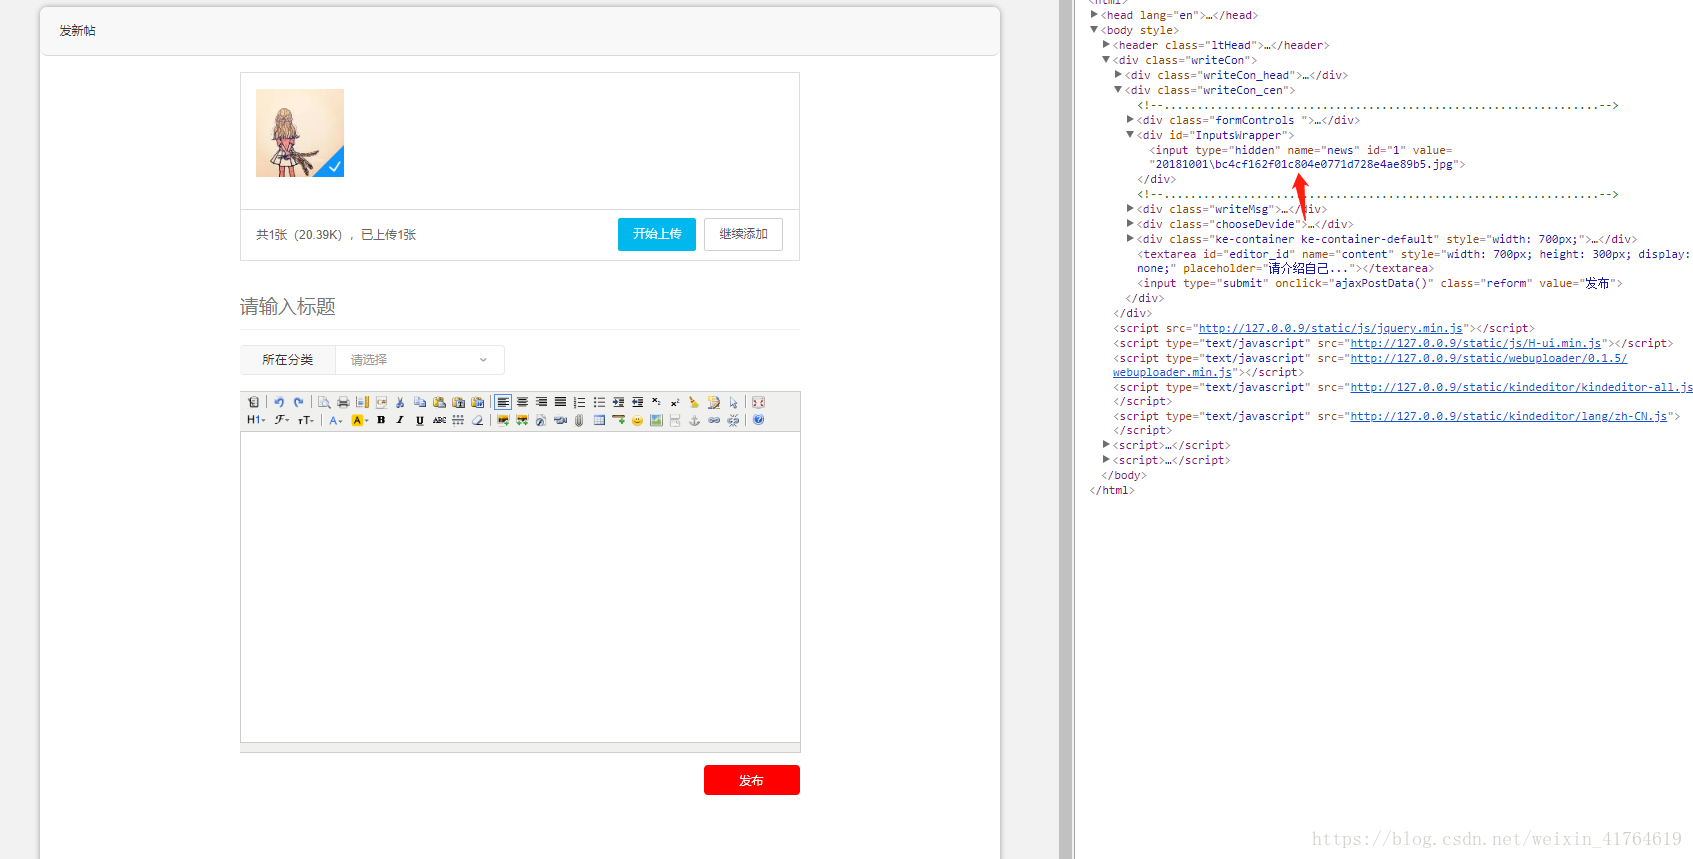
Task: Toggle bold formatting
Action: tap(381, 420)
